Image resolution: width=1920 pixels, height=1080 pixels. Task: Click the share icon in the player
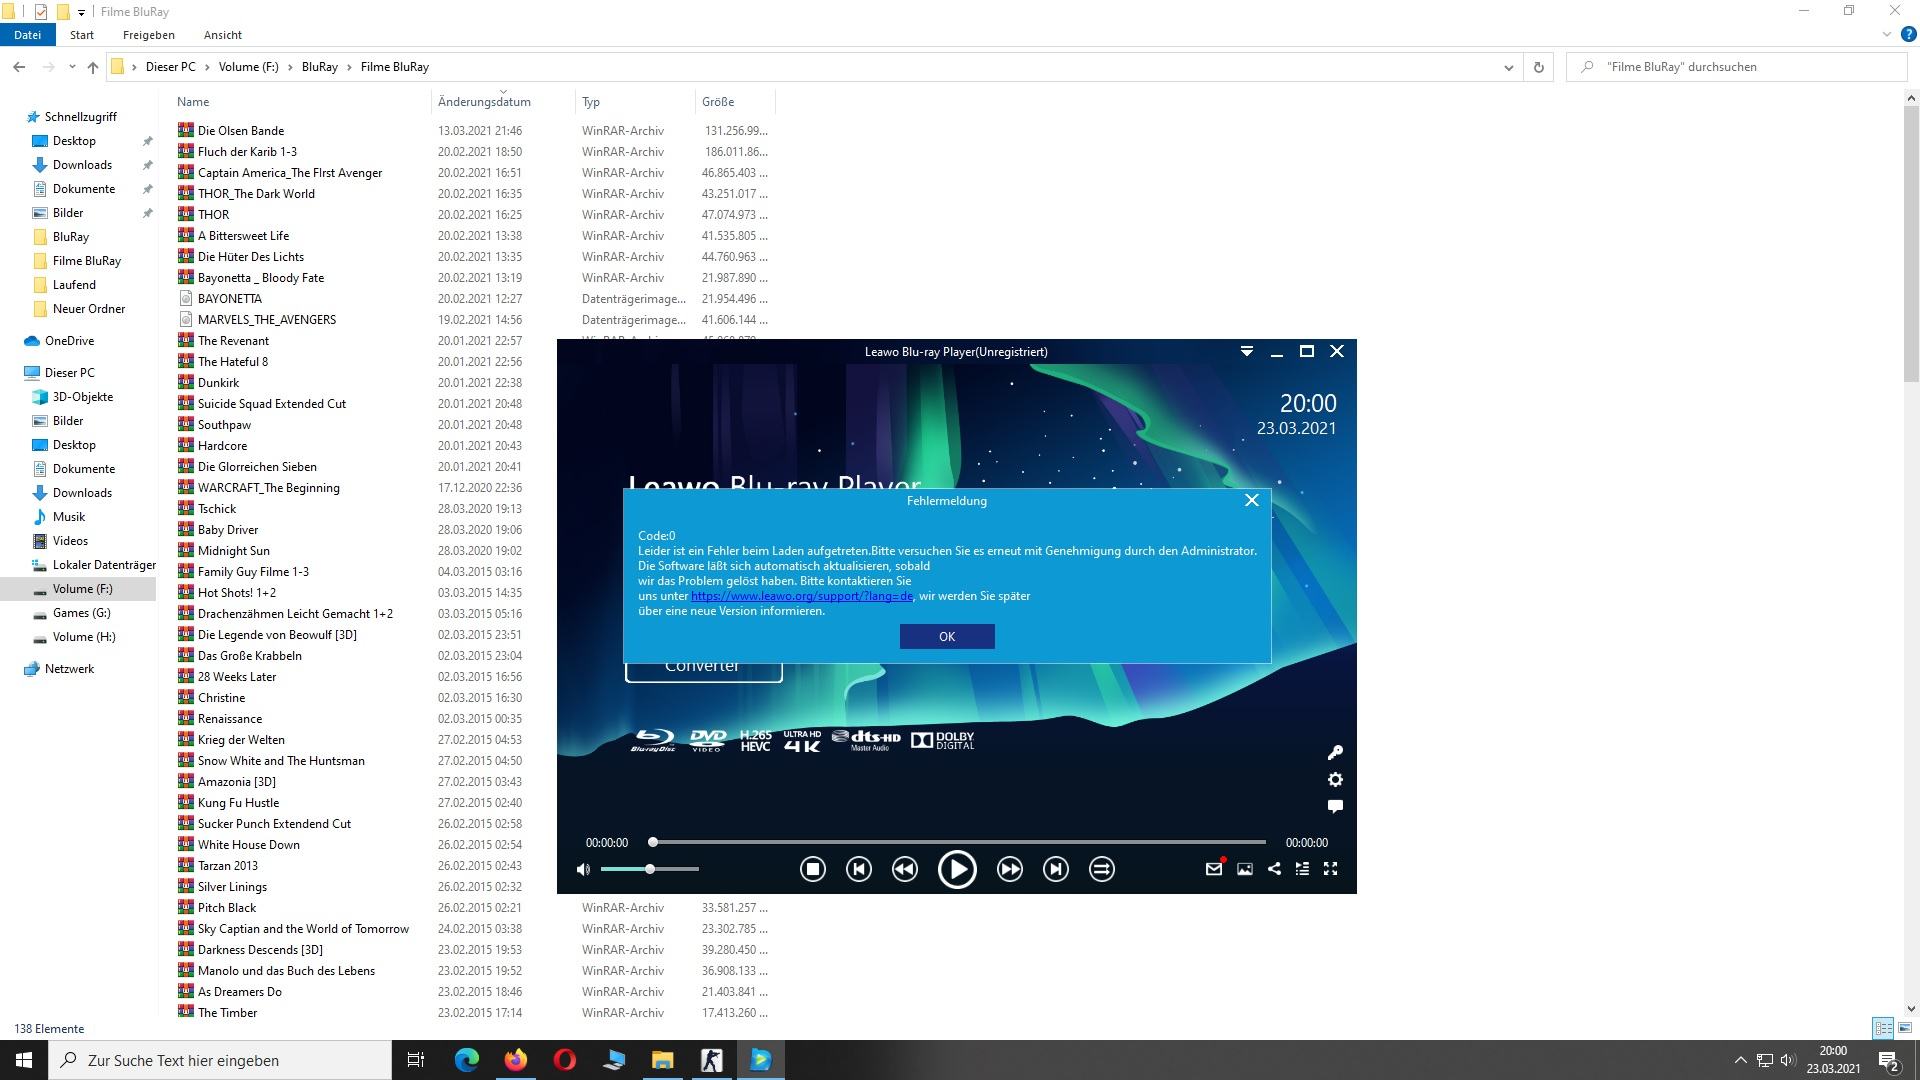tap(1274, 869)
